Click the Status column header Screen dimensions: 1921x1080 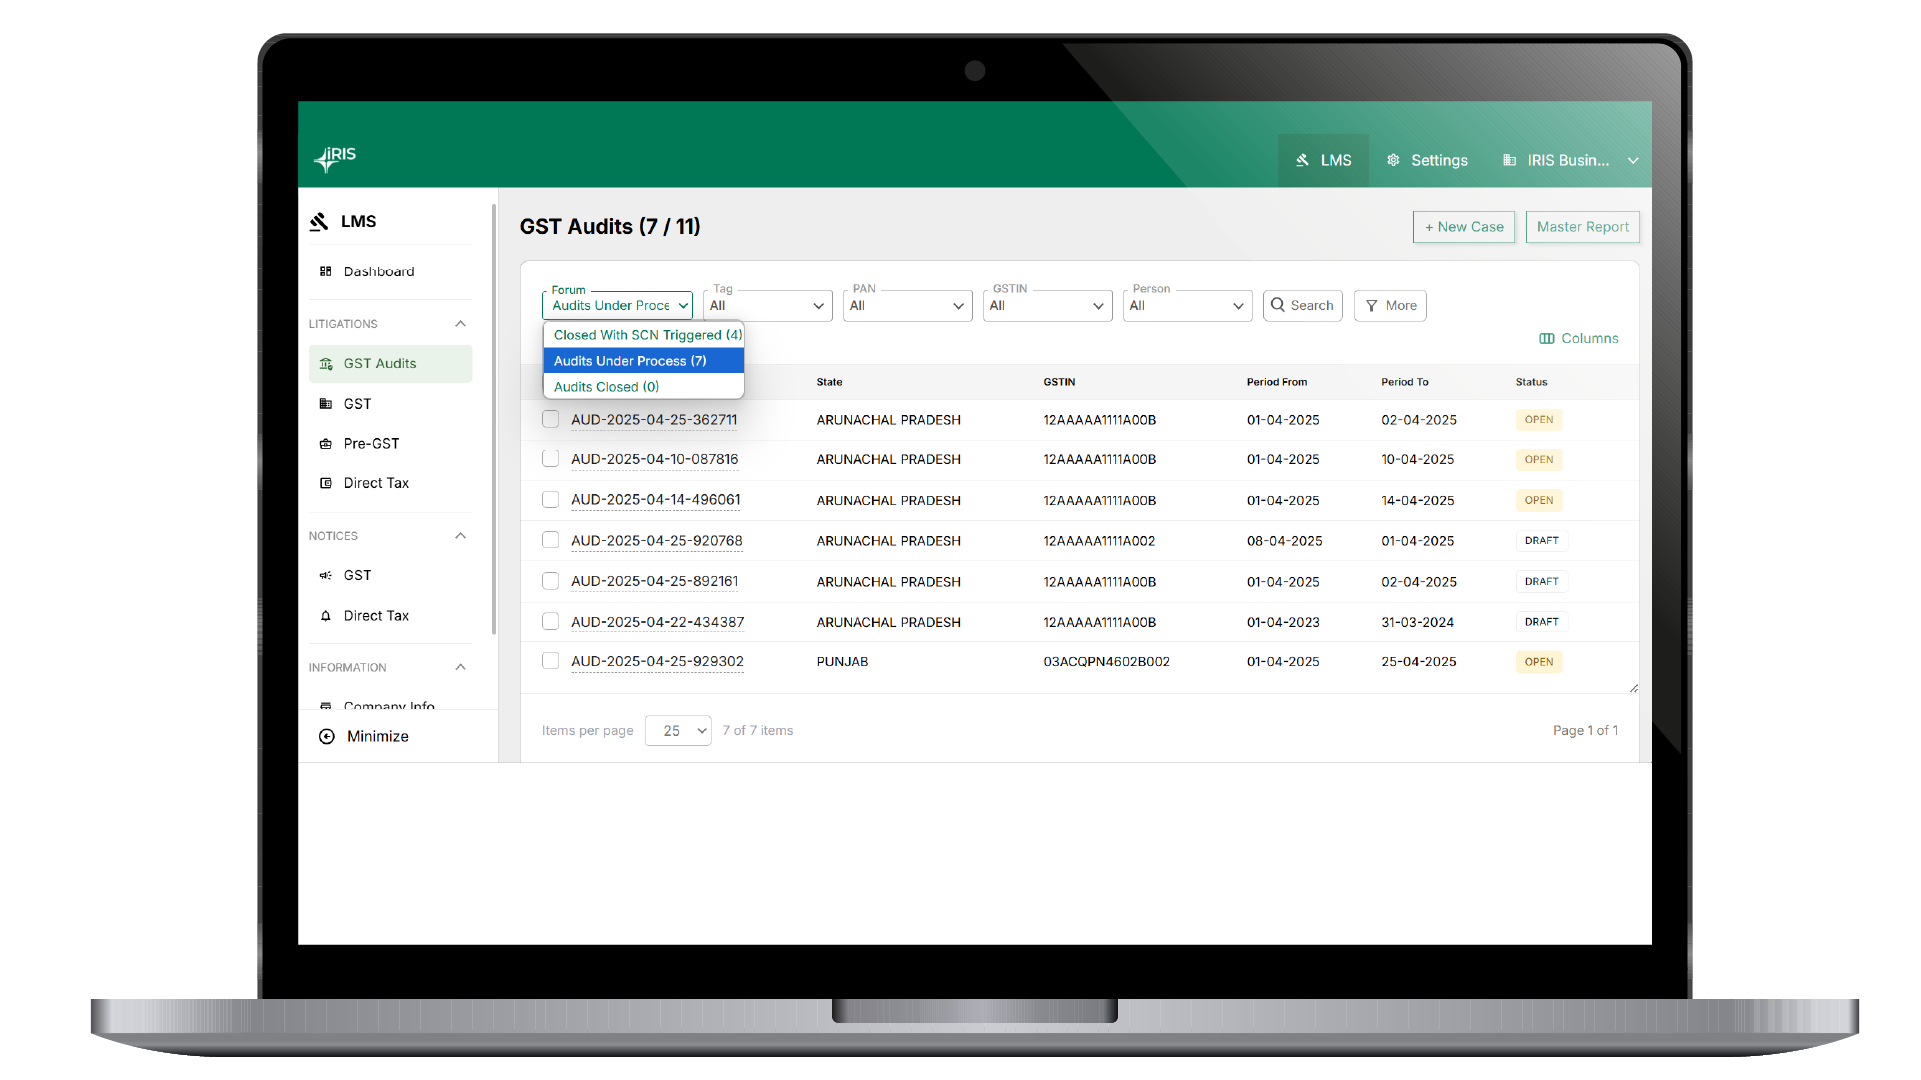tap(1531, 382)
